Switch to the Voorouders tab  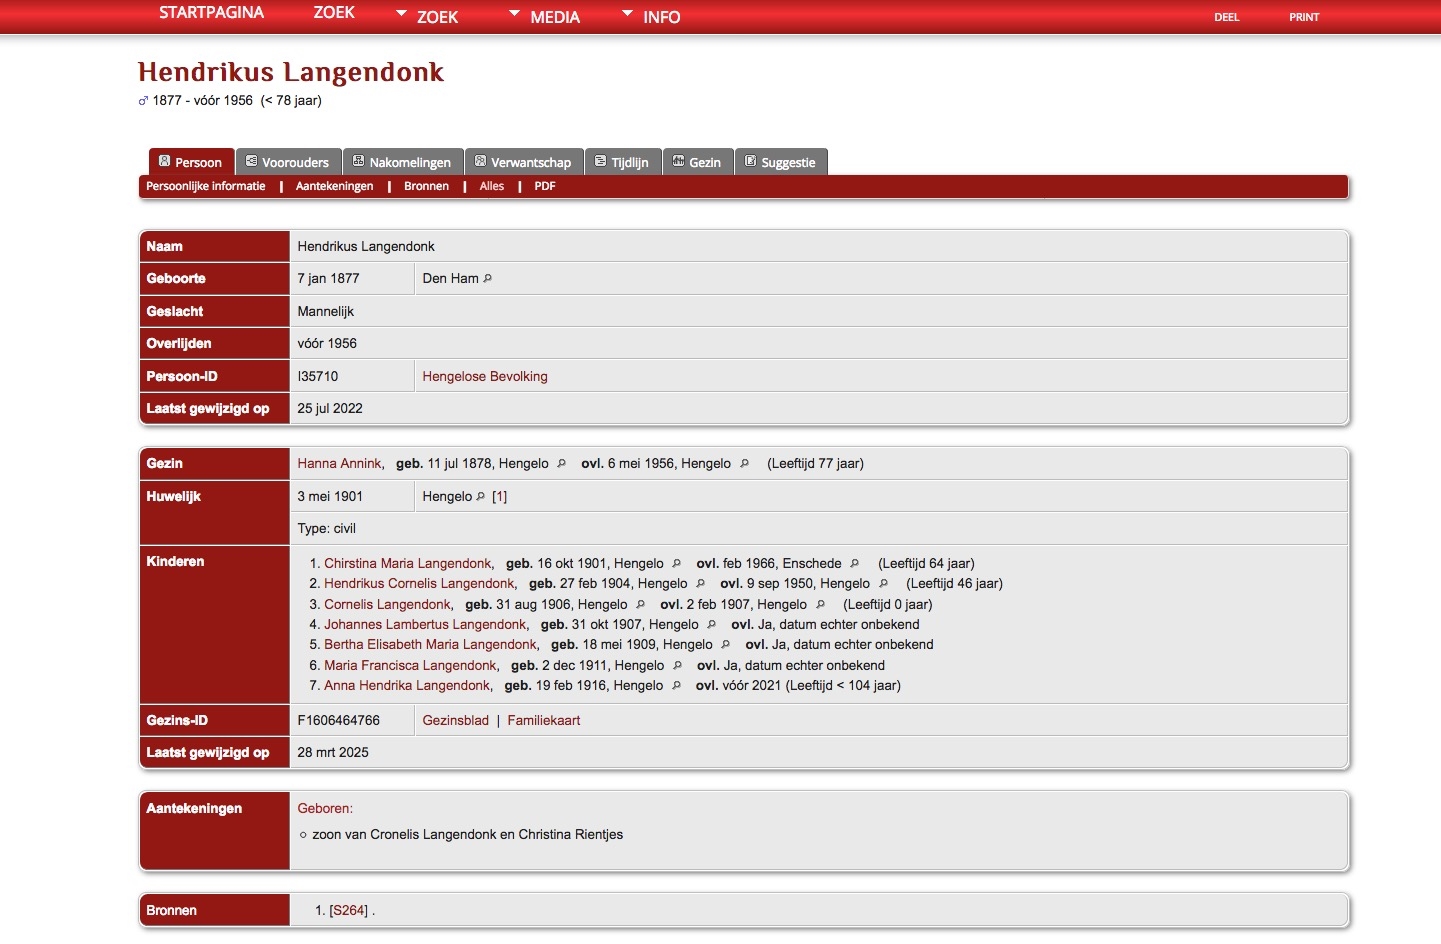pos(288,162)
